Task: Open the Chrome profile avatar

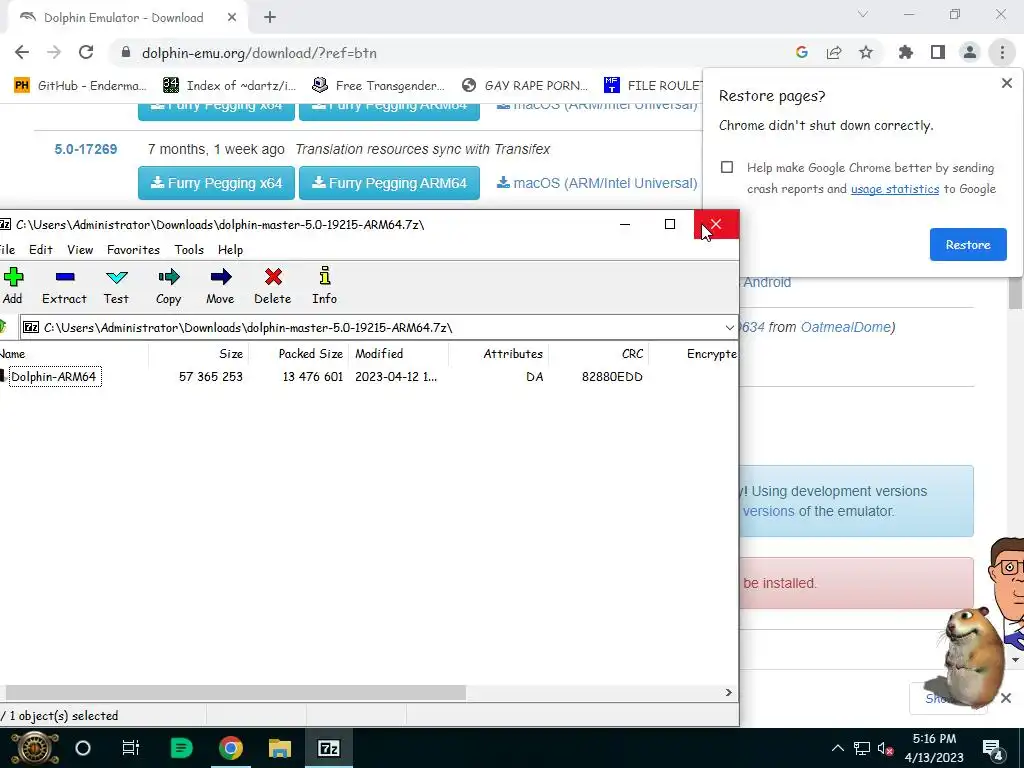Action: [970, 53]
